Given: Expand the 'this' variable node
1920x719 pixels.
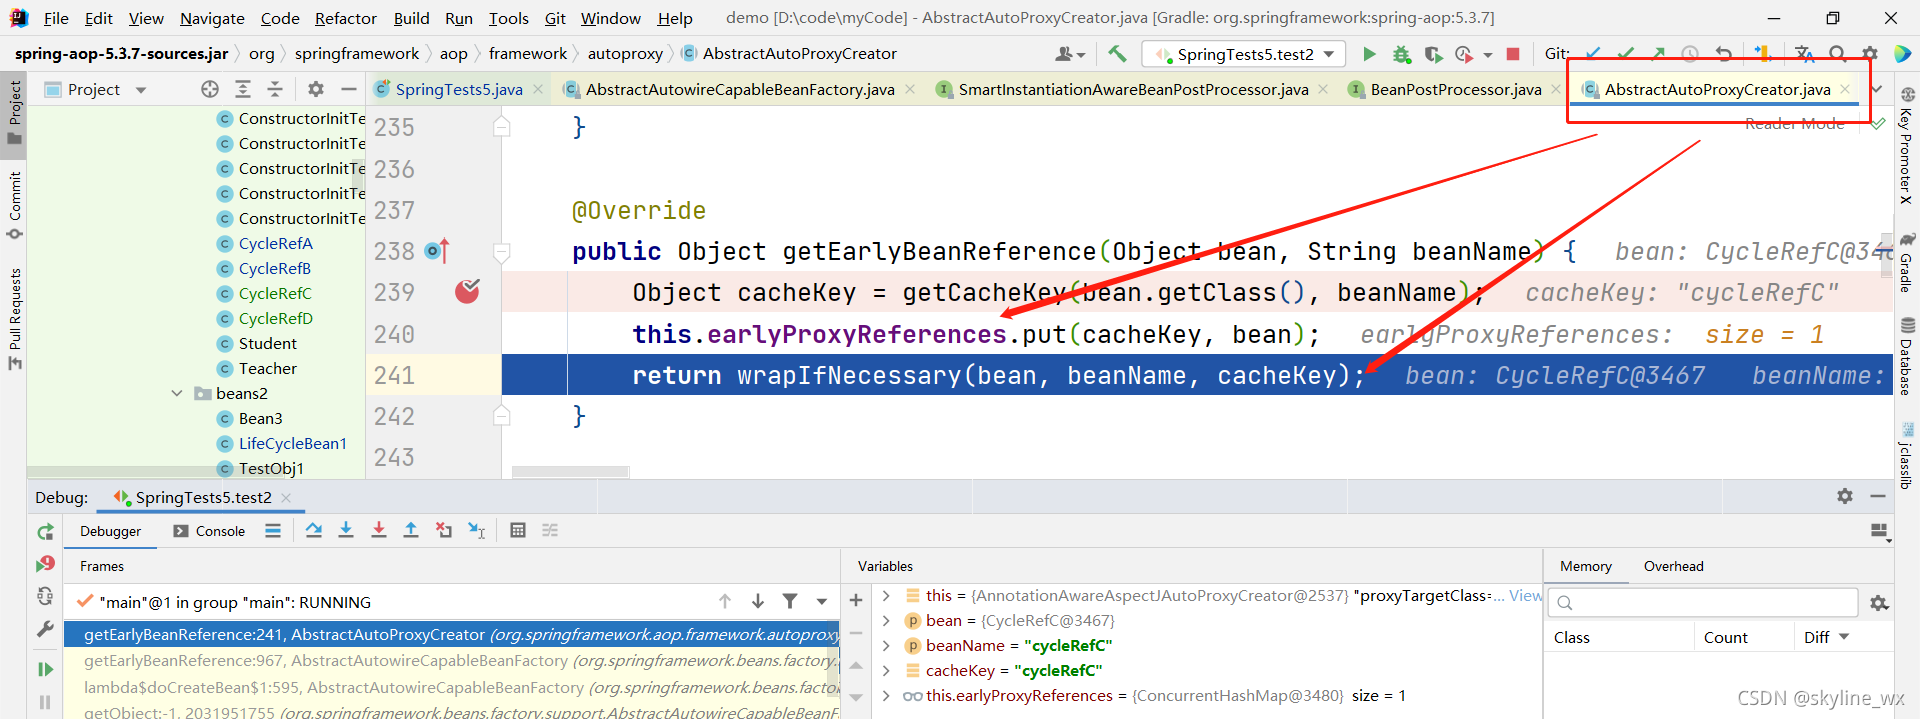Looking at the screenshot, I should (886, 595).
